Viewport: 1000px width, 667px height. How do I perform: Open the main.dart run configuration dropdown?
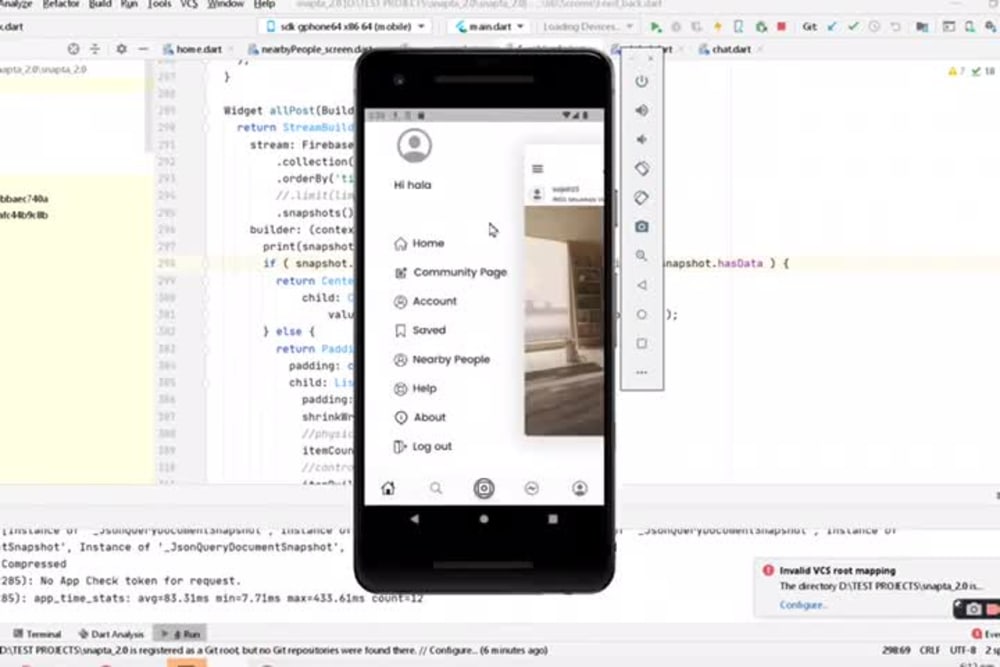489,26
